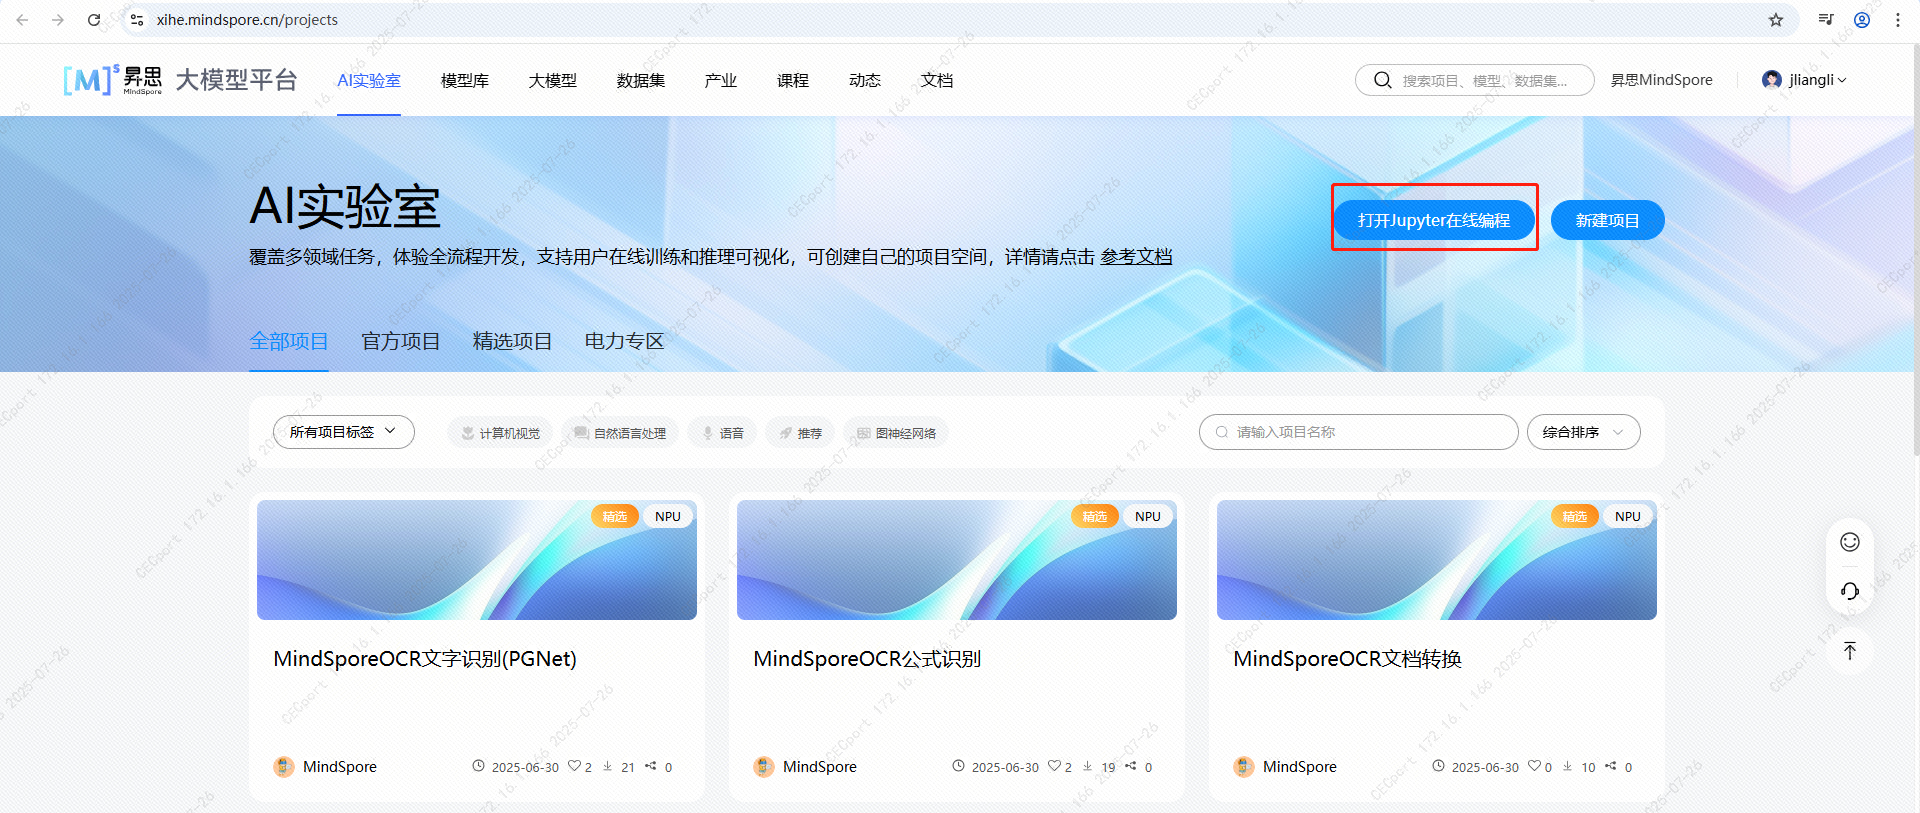1920x813 pixels.
Task: Click the 精选 badge on PGNet card
Action: click(x=615, y=516)
